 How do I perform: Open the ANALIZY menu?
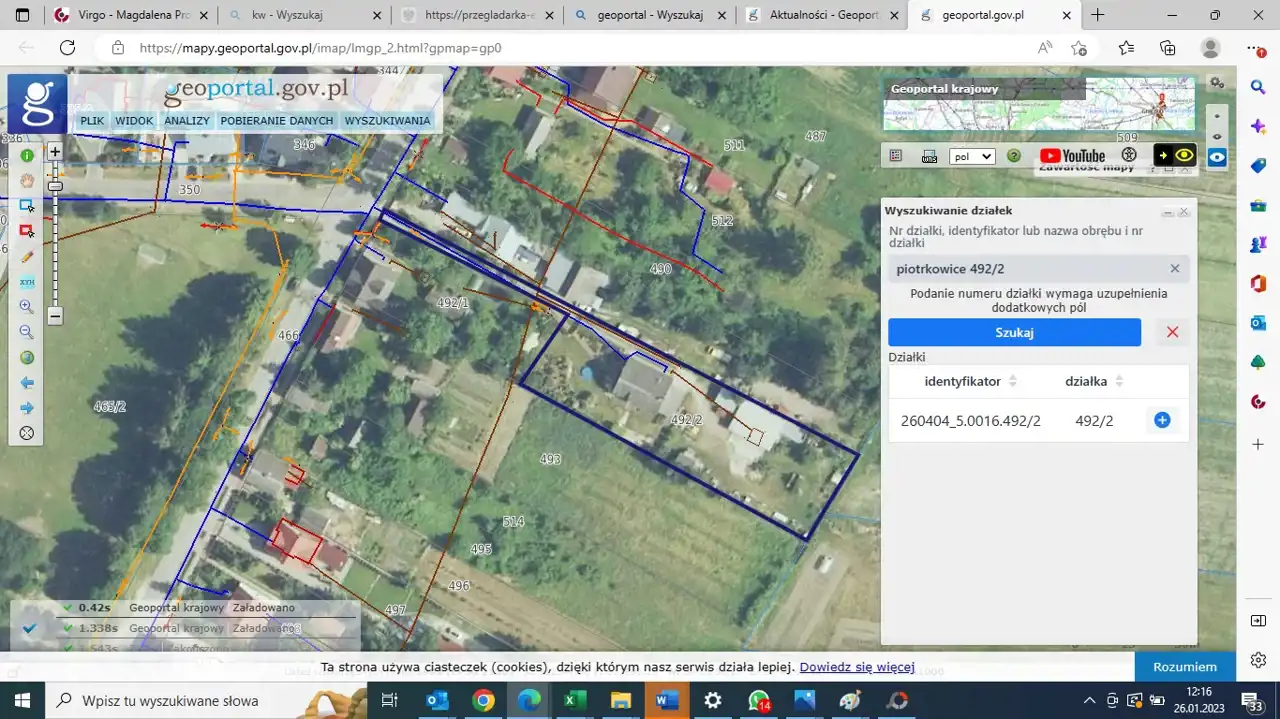pyautogui.click(x=187, y=121)
